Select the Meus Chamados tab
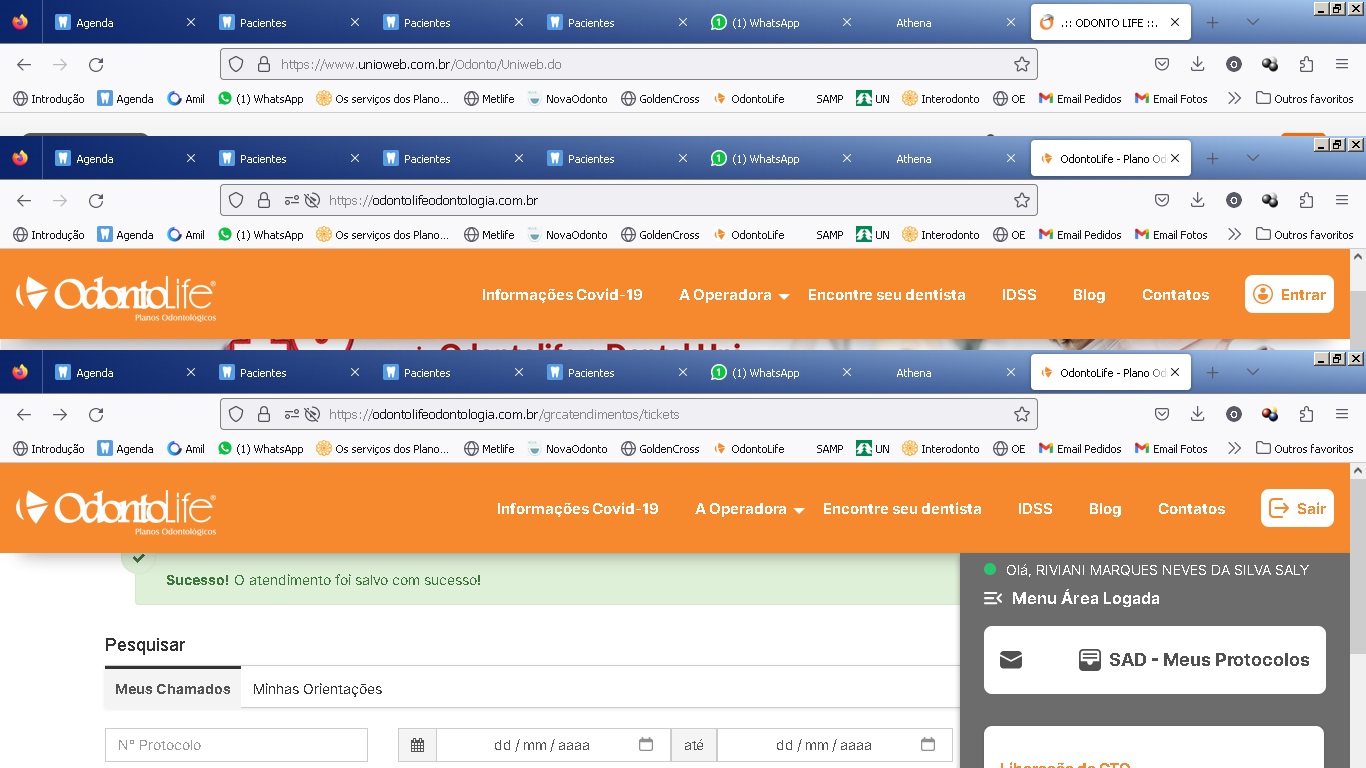The height and width of the screenshot is (768, 1366). 173,689
